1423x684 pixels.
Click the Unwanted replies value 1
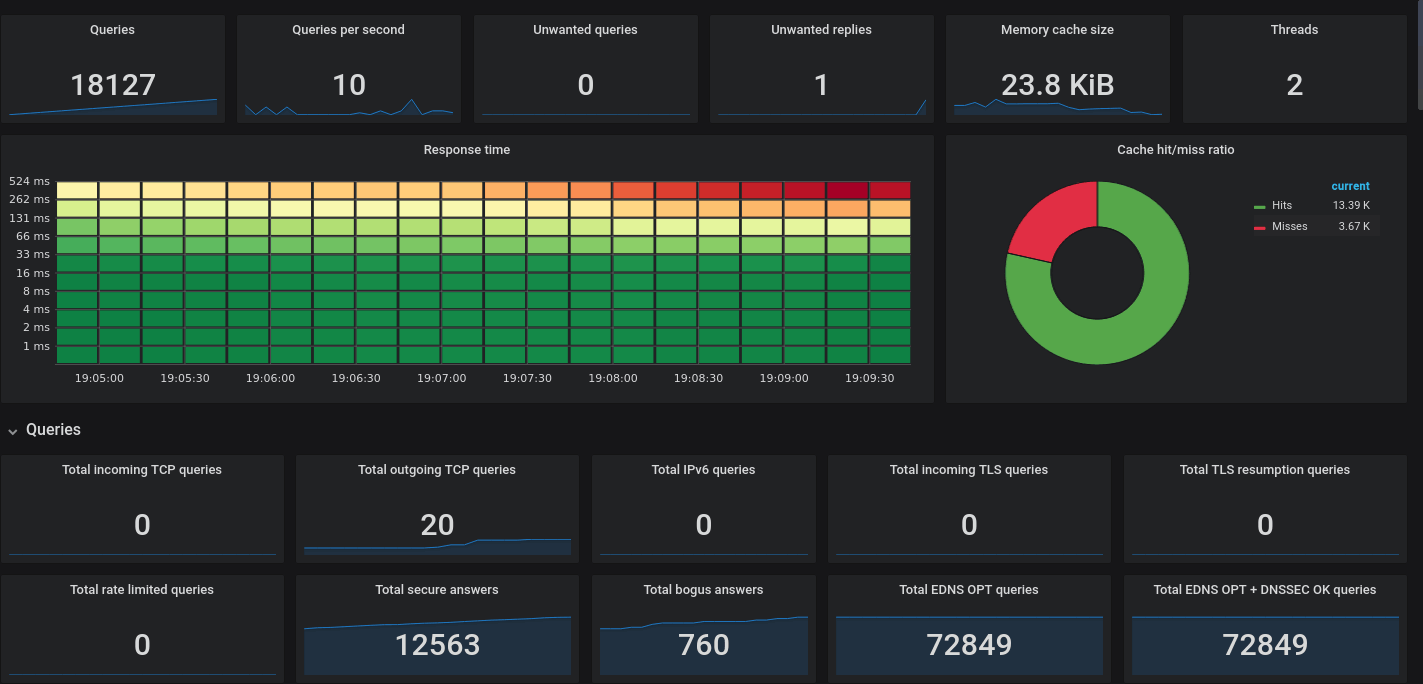tap(821, 85)
